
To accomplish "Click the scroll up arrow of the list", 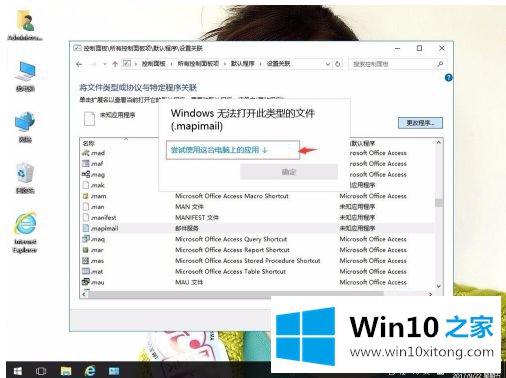I will click(x=439, y=142).
